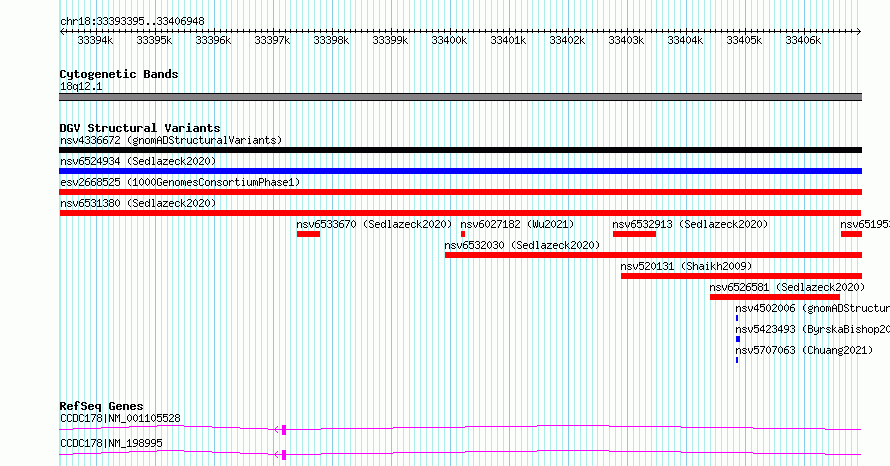Click the nsv5707063 (Chuang2021) label
The image size is (890, 466).
[x=804, y=350]
